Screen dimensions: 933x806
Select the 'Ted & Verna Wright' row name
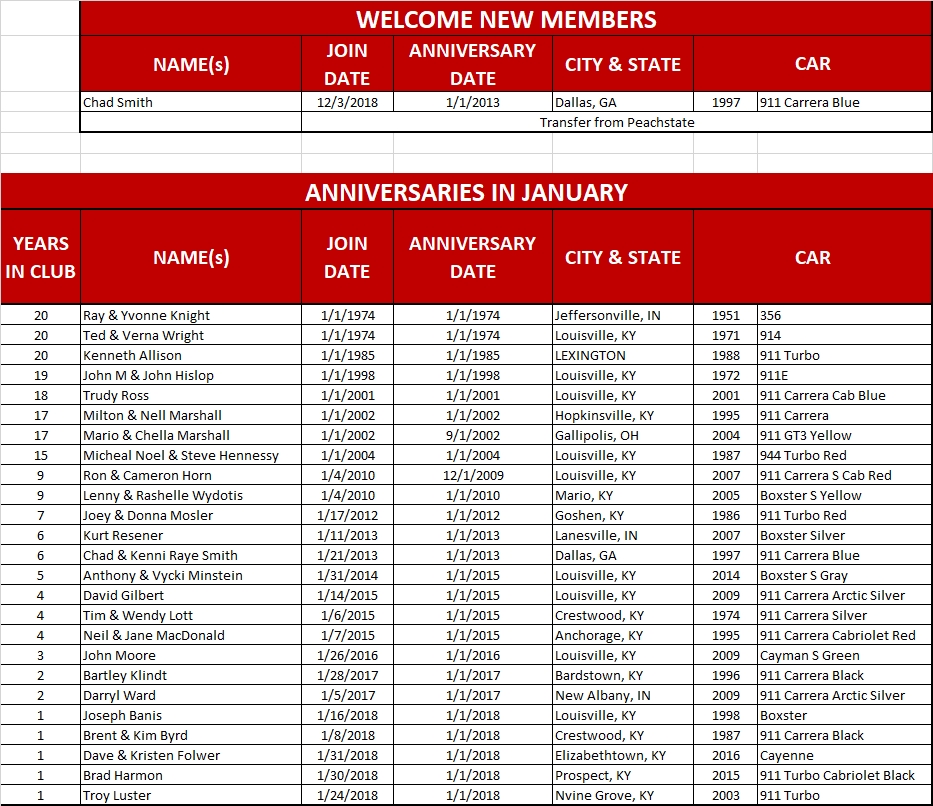point(191,335)
